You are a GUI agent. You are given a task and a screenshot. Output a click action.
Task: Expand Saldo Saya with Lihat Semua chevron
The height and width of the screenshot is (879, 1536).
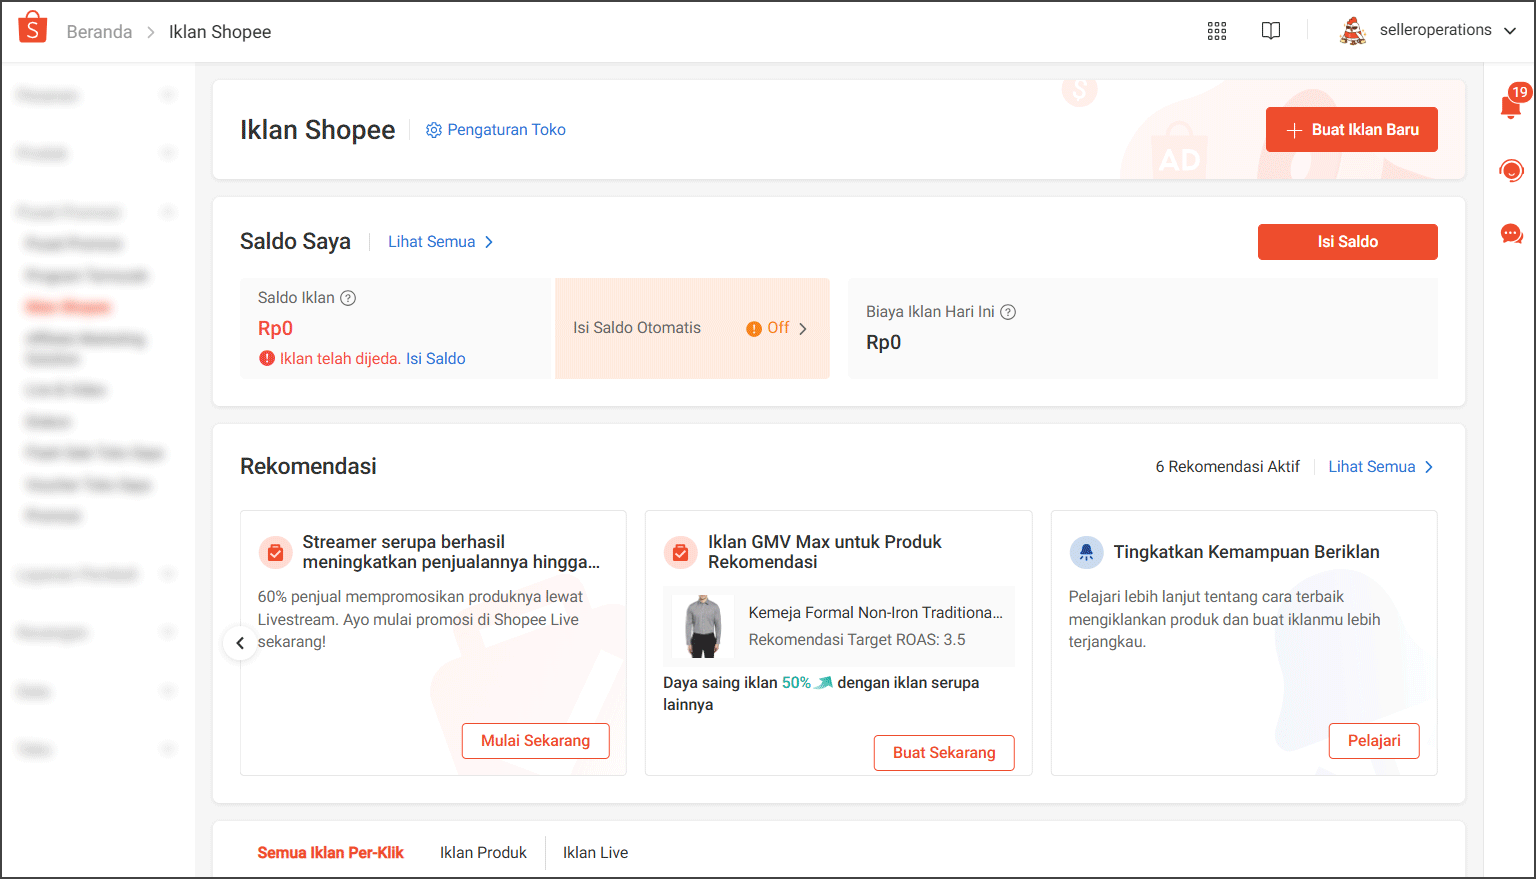[x=440, y=241]
